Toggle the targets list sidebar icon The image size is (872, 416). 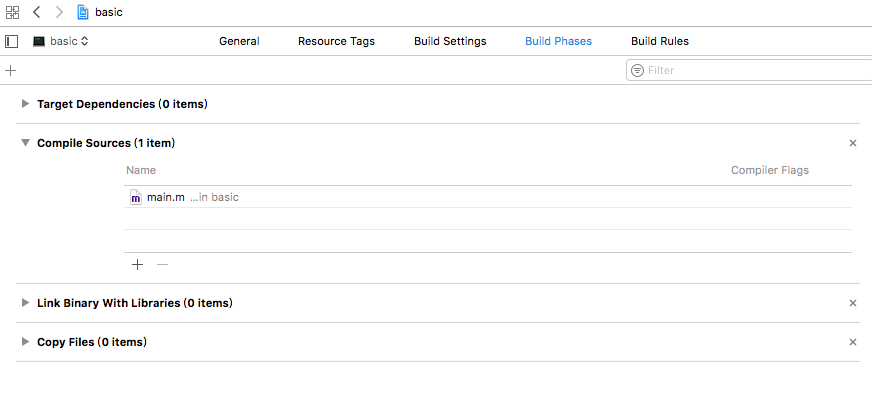click(12, 41)
